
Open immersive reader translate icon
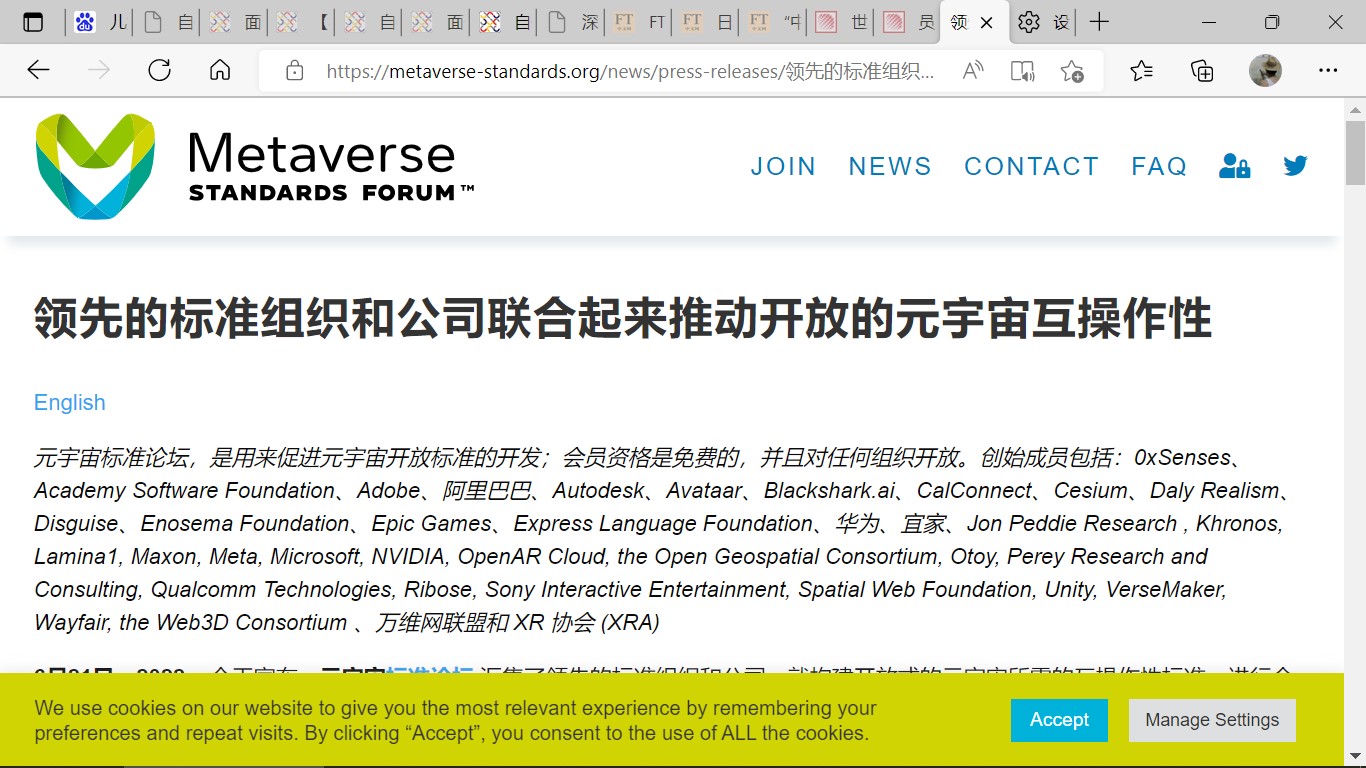1022,70
